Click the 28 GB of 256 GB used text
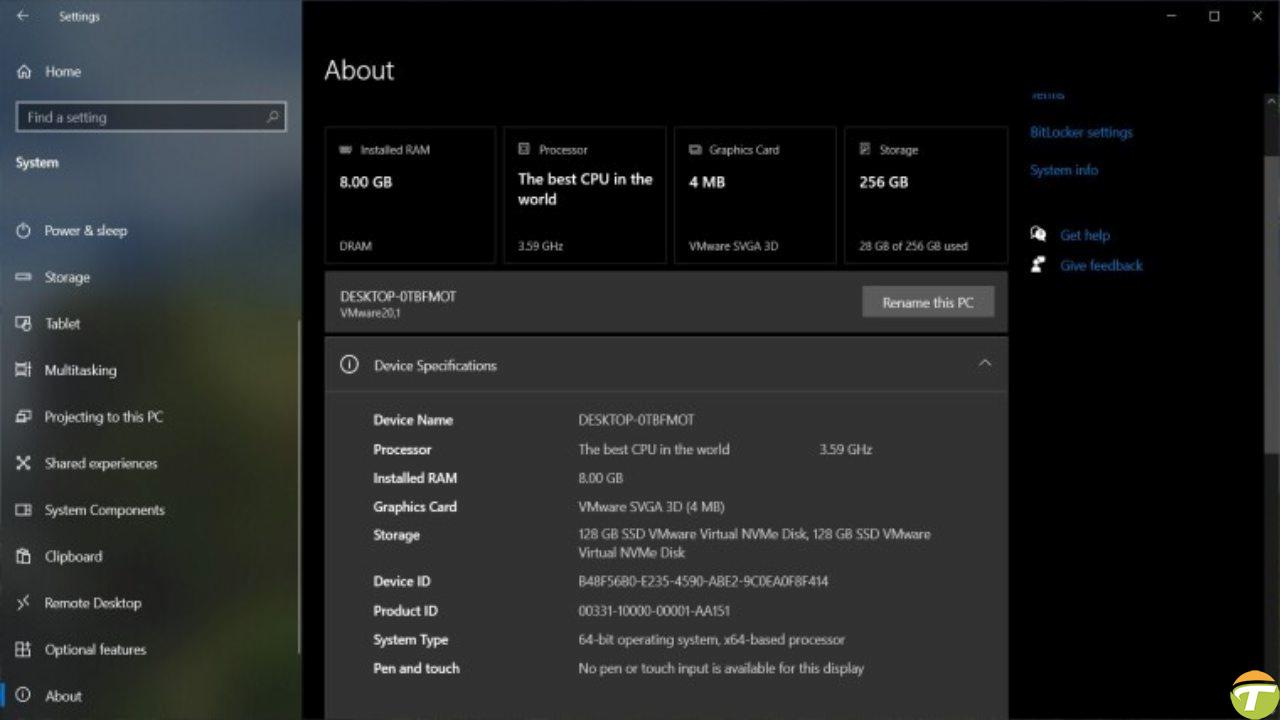 point(913,246)
